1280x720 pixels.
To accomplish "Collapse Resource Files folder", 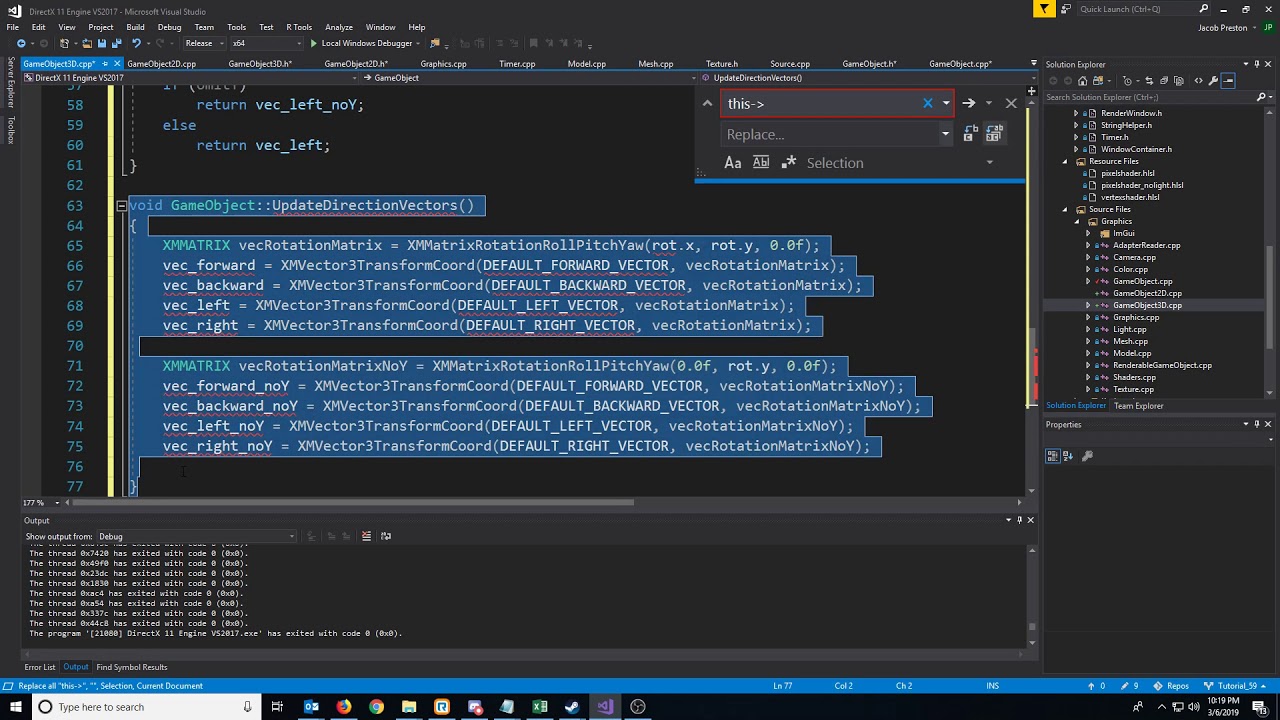I will coord(1065,161).
